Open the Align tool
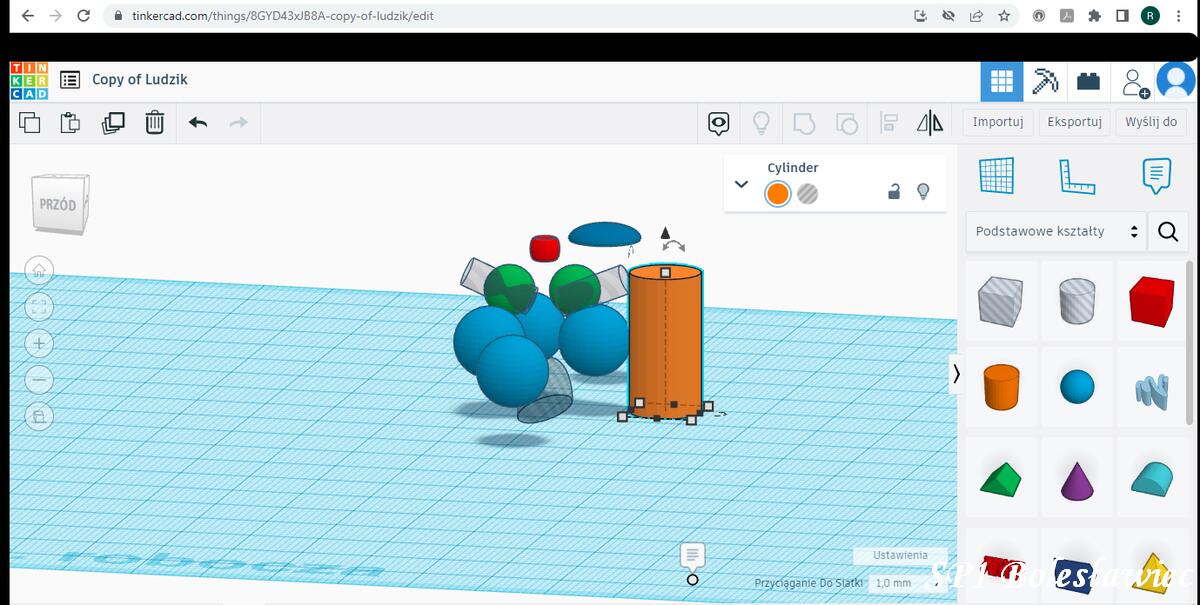 point(888,123)
